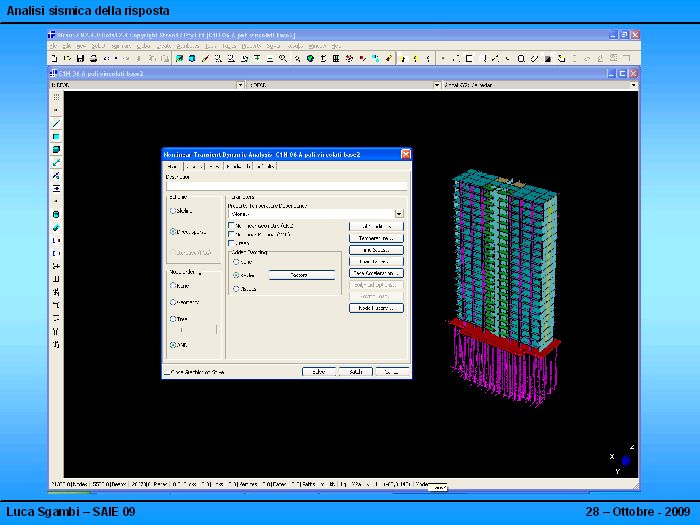Expand the first combo box above the model view
Image resolution: width=700 pixels, height=525 pixels.
pyautogui.click(x=240, y=86)
